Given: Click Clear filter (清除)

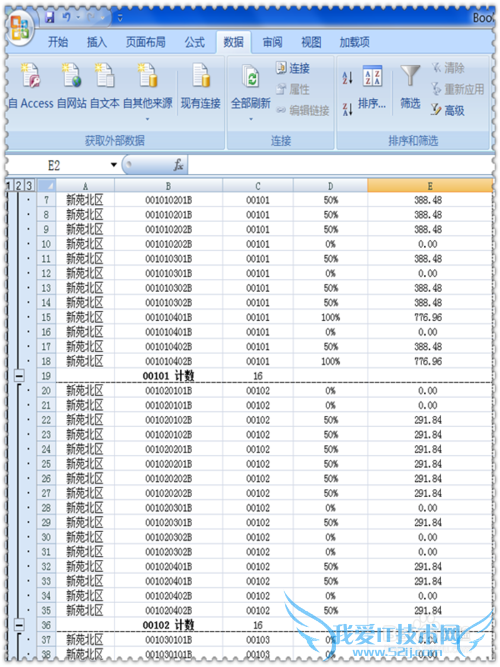Looking at the screenshot, I should coord(448,68).
